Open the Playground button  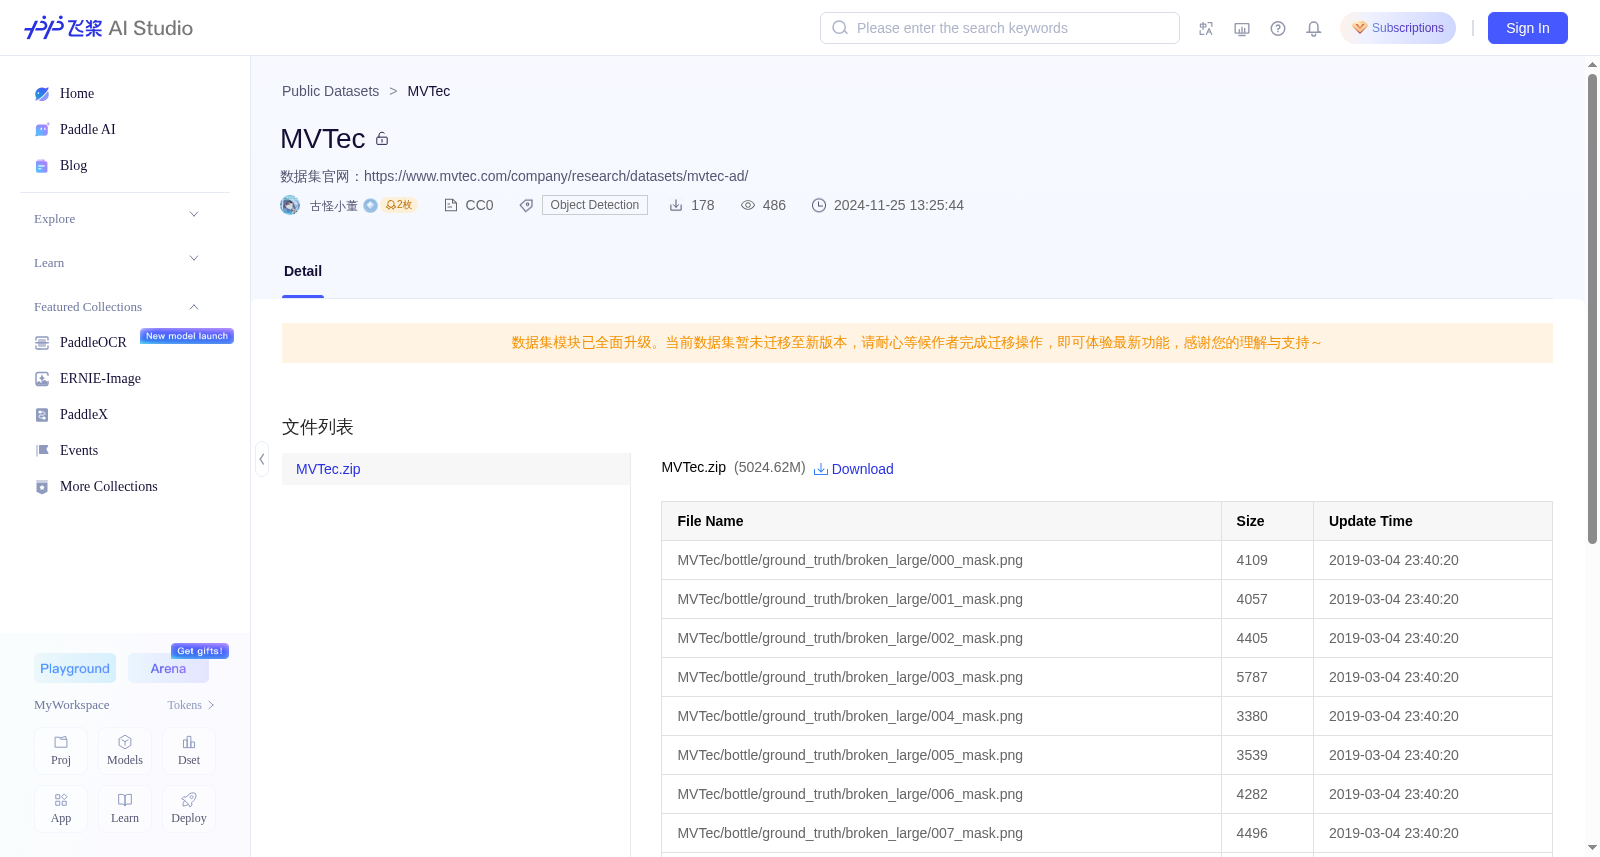tap(75, 668)
